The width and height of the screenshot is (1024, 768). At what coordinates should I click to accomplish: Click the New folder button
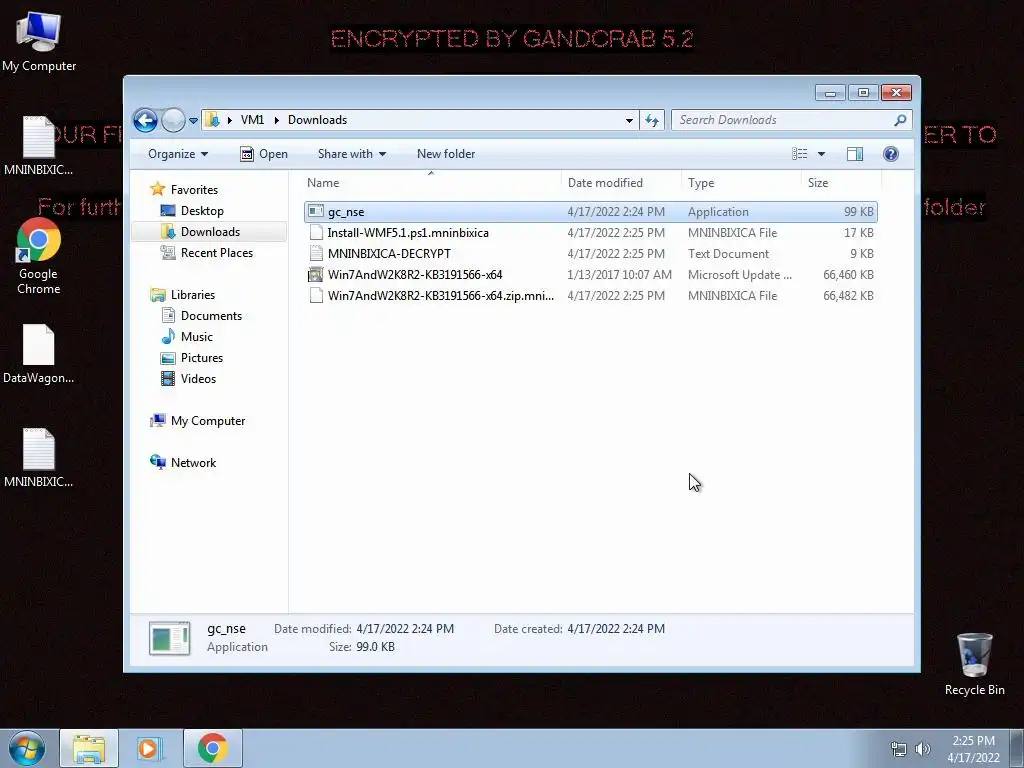pyautogui.click(x=446, y=154)
